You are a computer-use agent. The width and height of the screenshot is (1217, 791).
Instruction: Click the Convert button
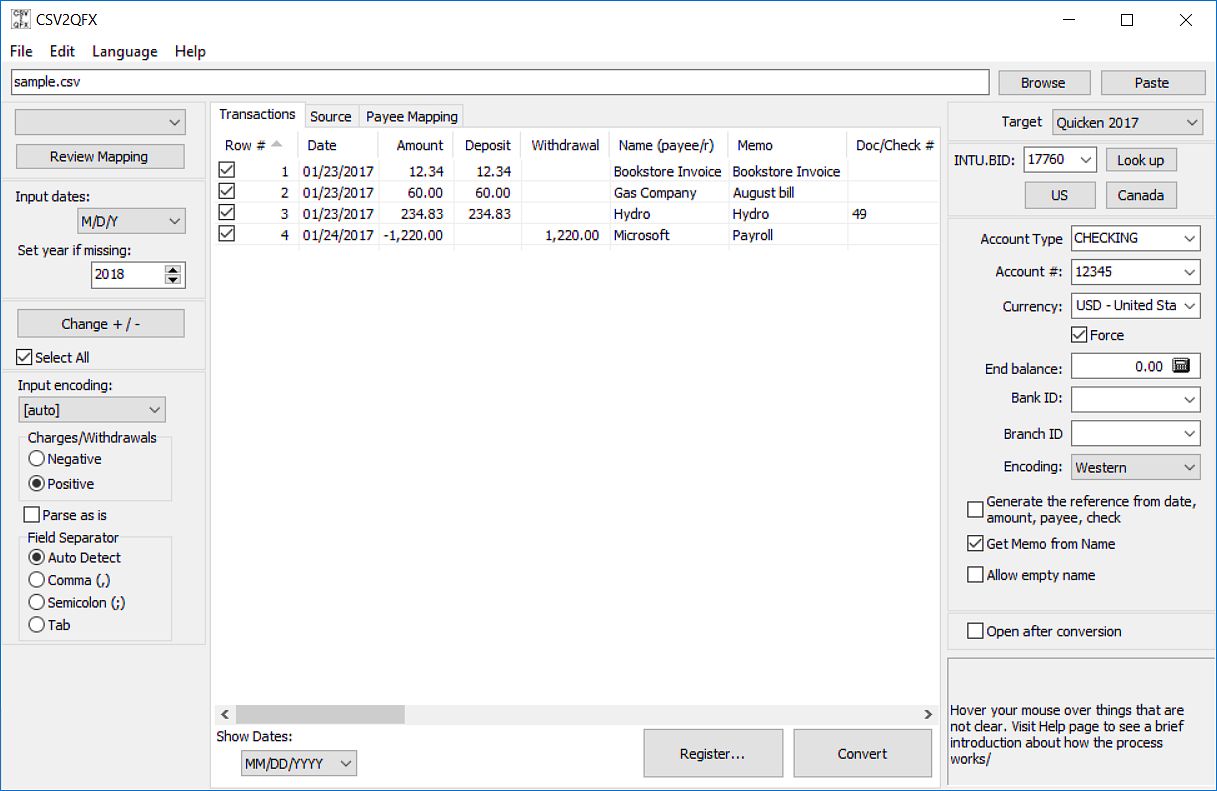click(x=862, y=753)
